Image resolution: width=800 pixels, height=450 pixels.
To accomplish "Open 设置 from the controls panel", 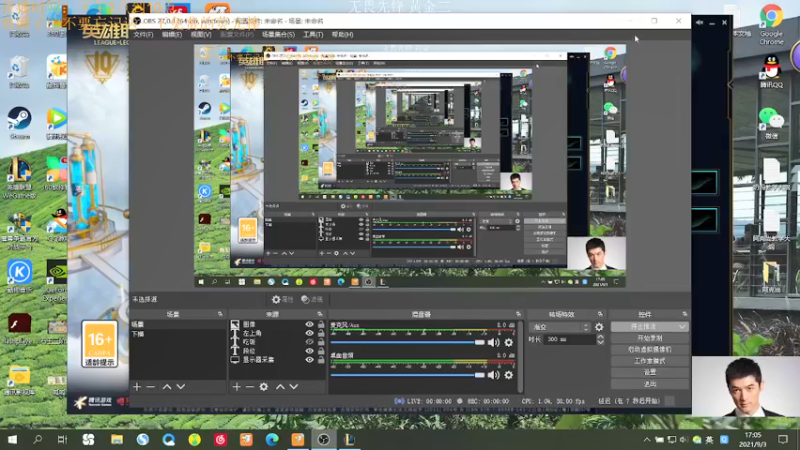I will pos(649,372).
